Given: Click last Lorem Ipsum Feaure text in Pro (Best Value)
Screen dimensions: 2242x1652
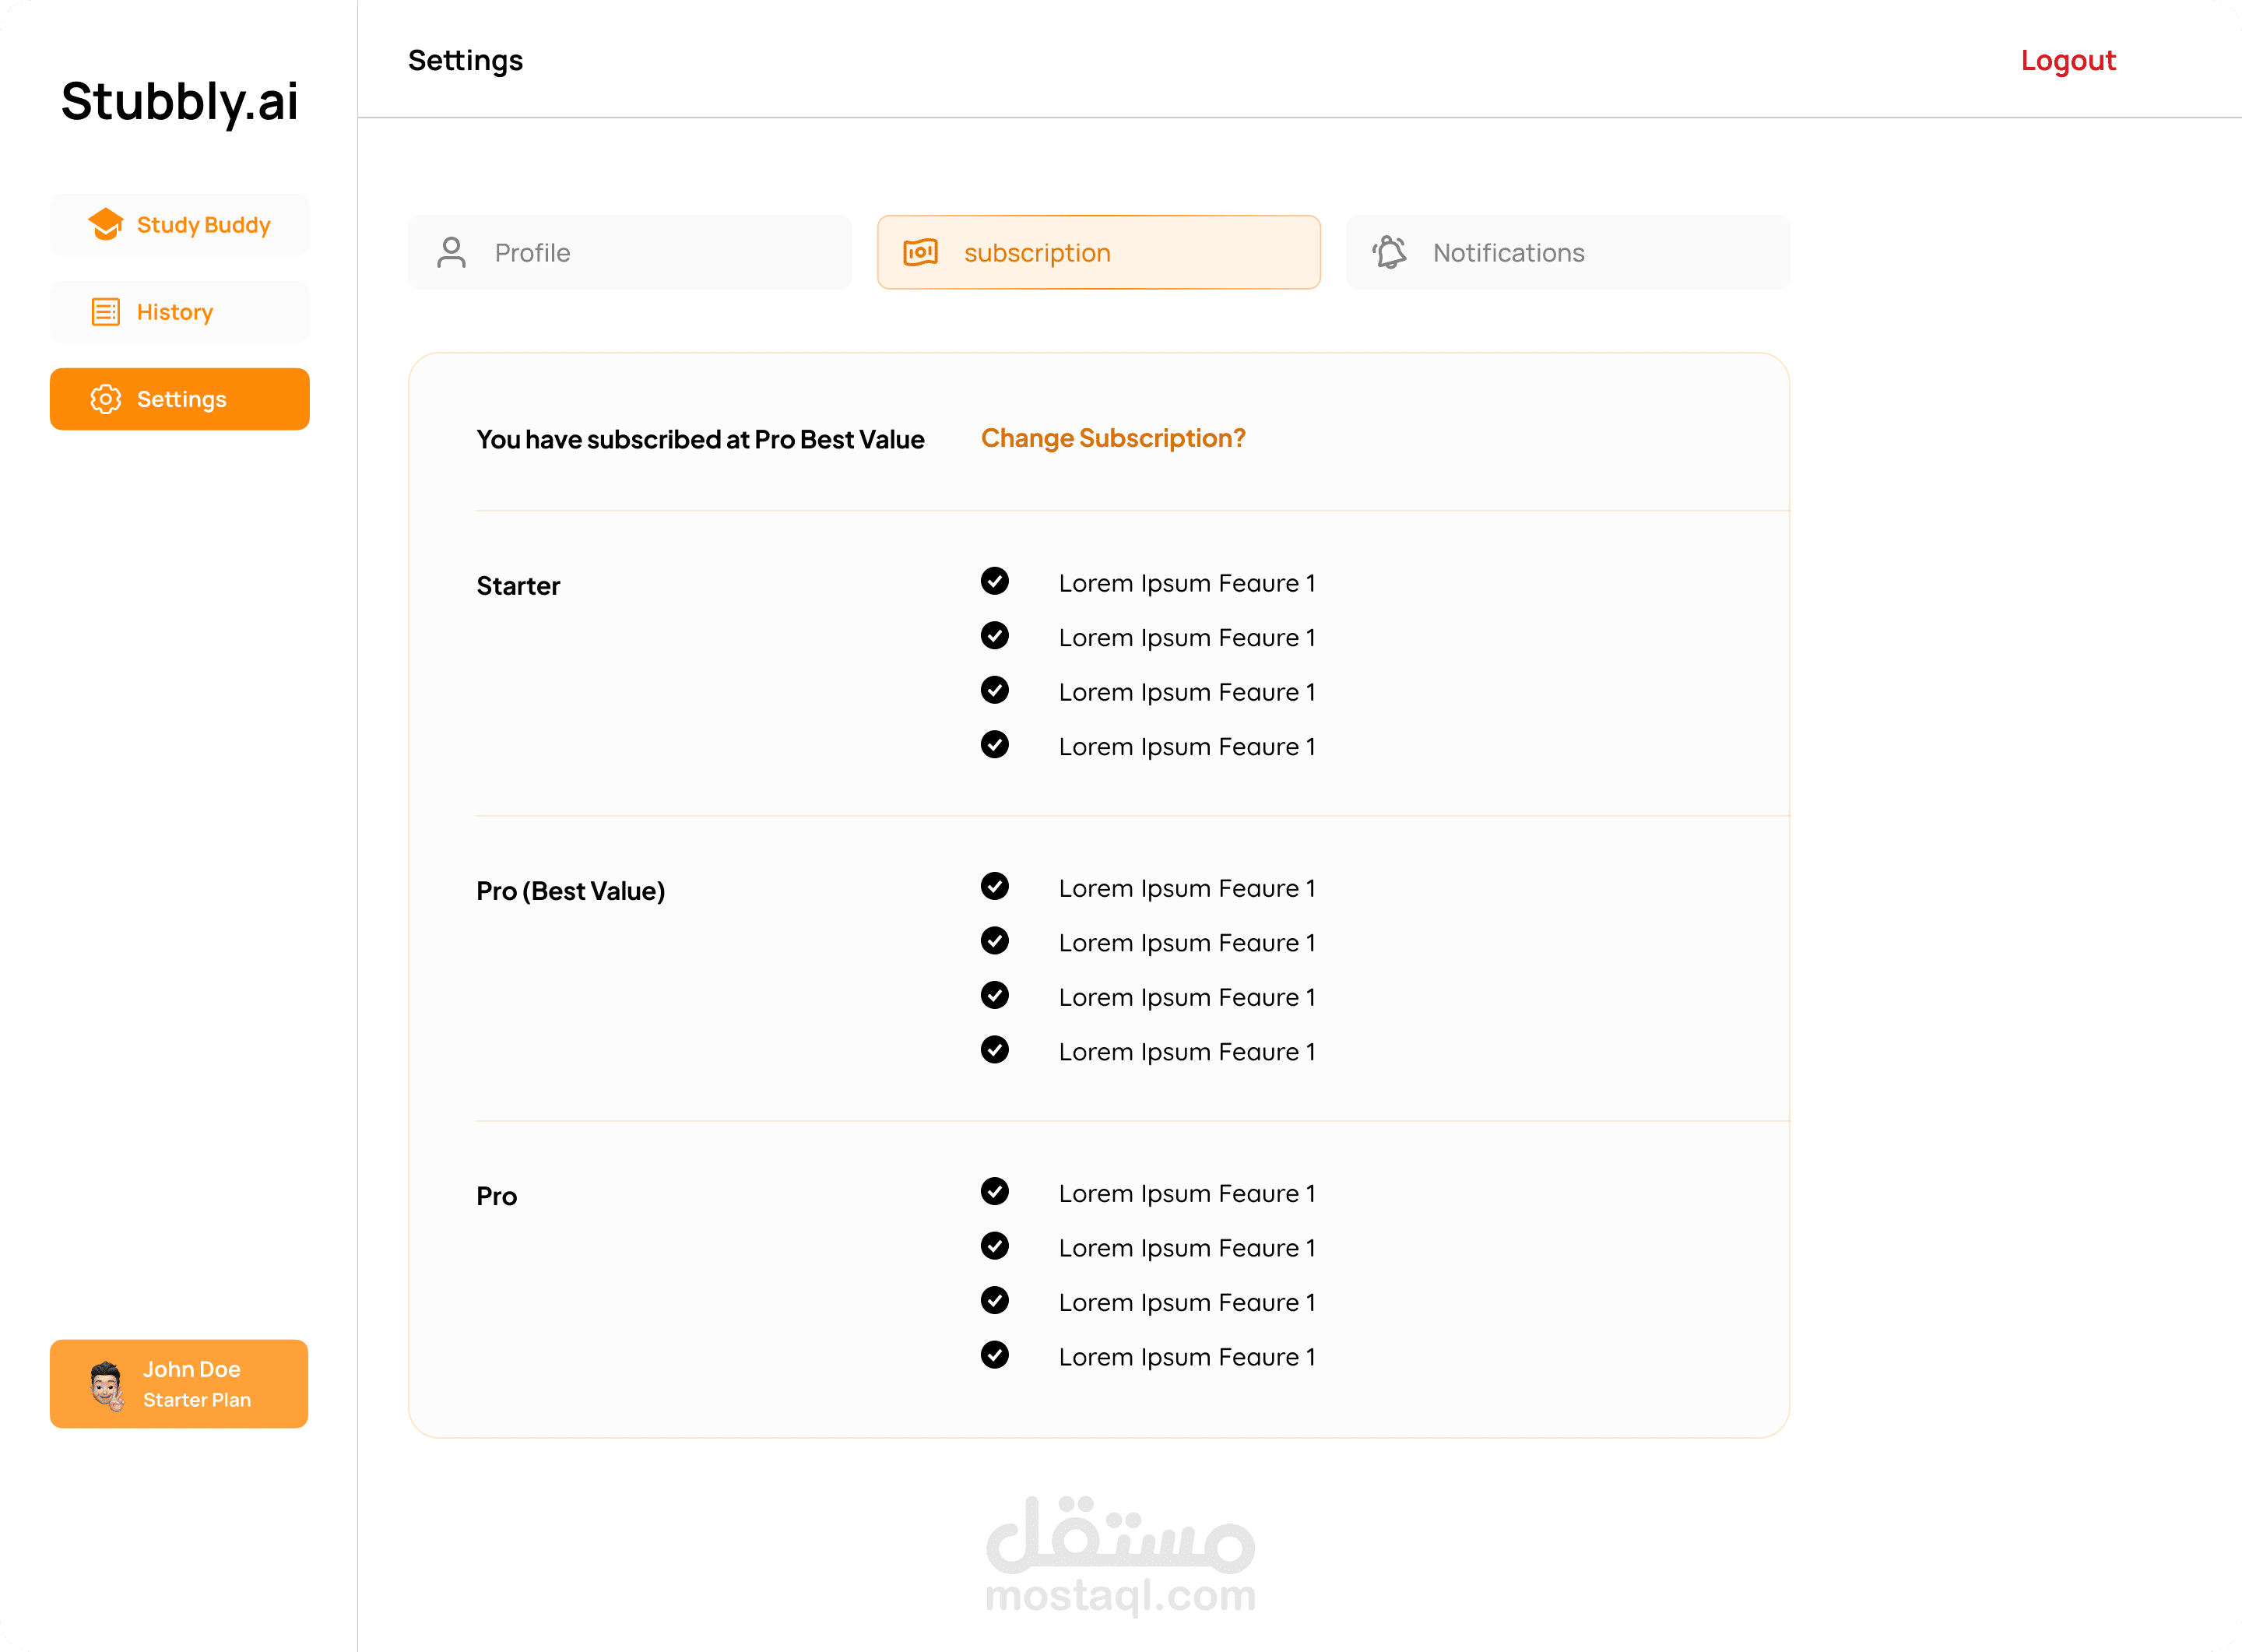Looking at the screenshot, I should tap(1187, 1052).
